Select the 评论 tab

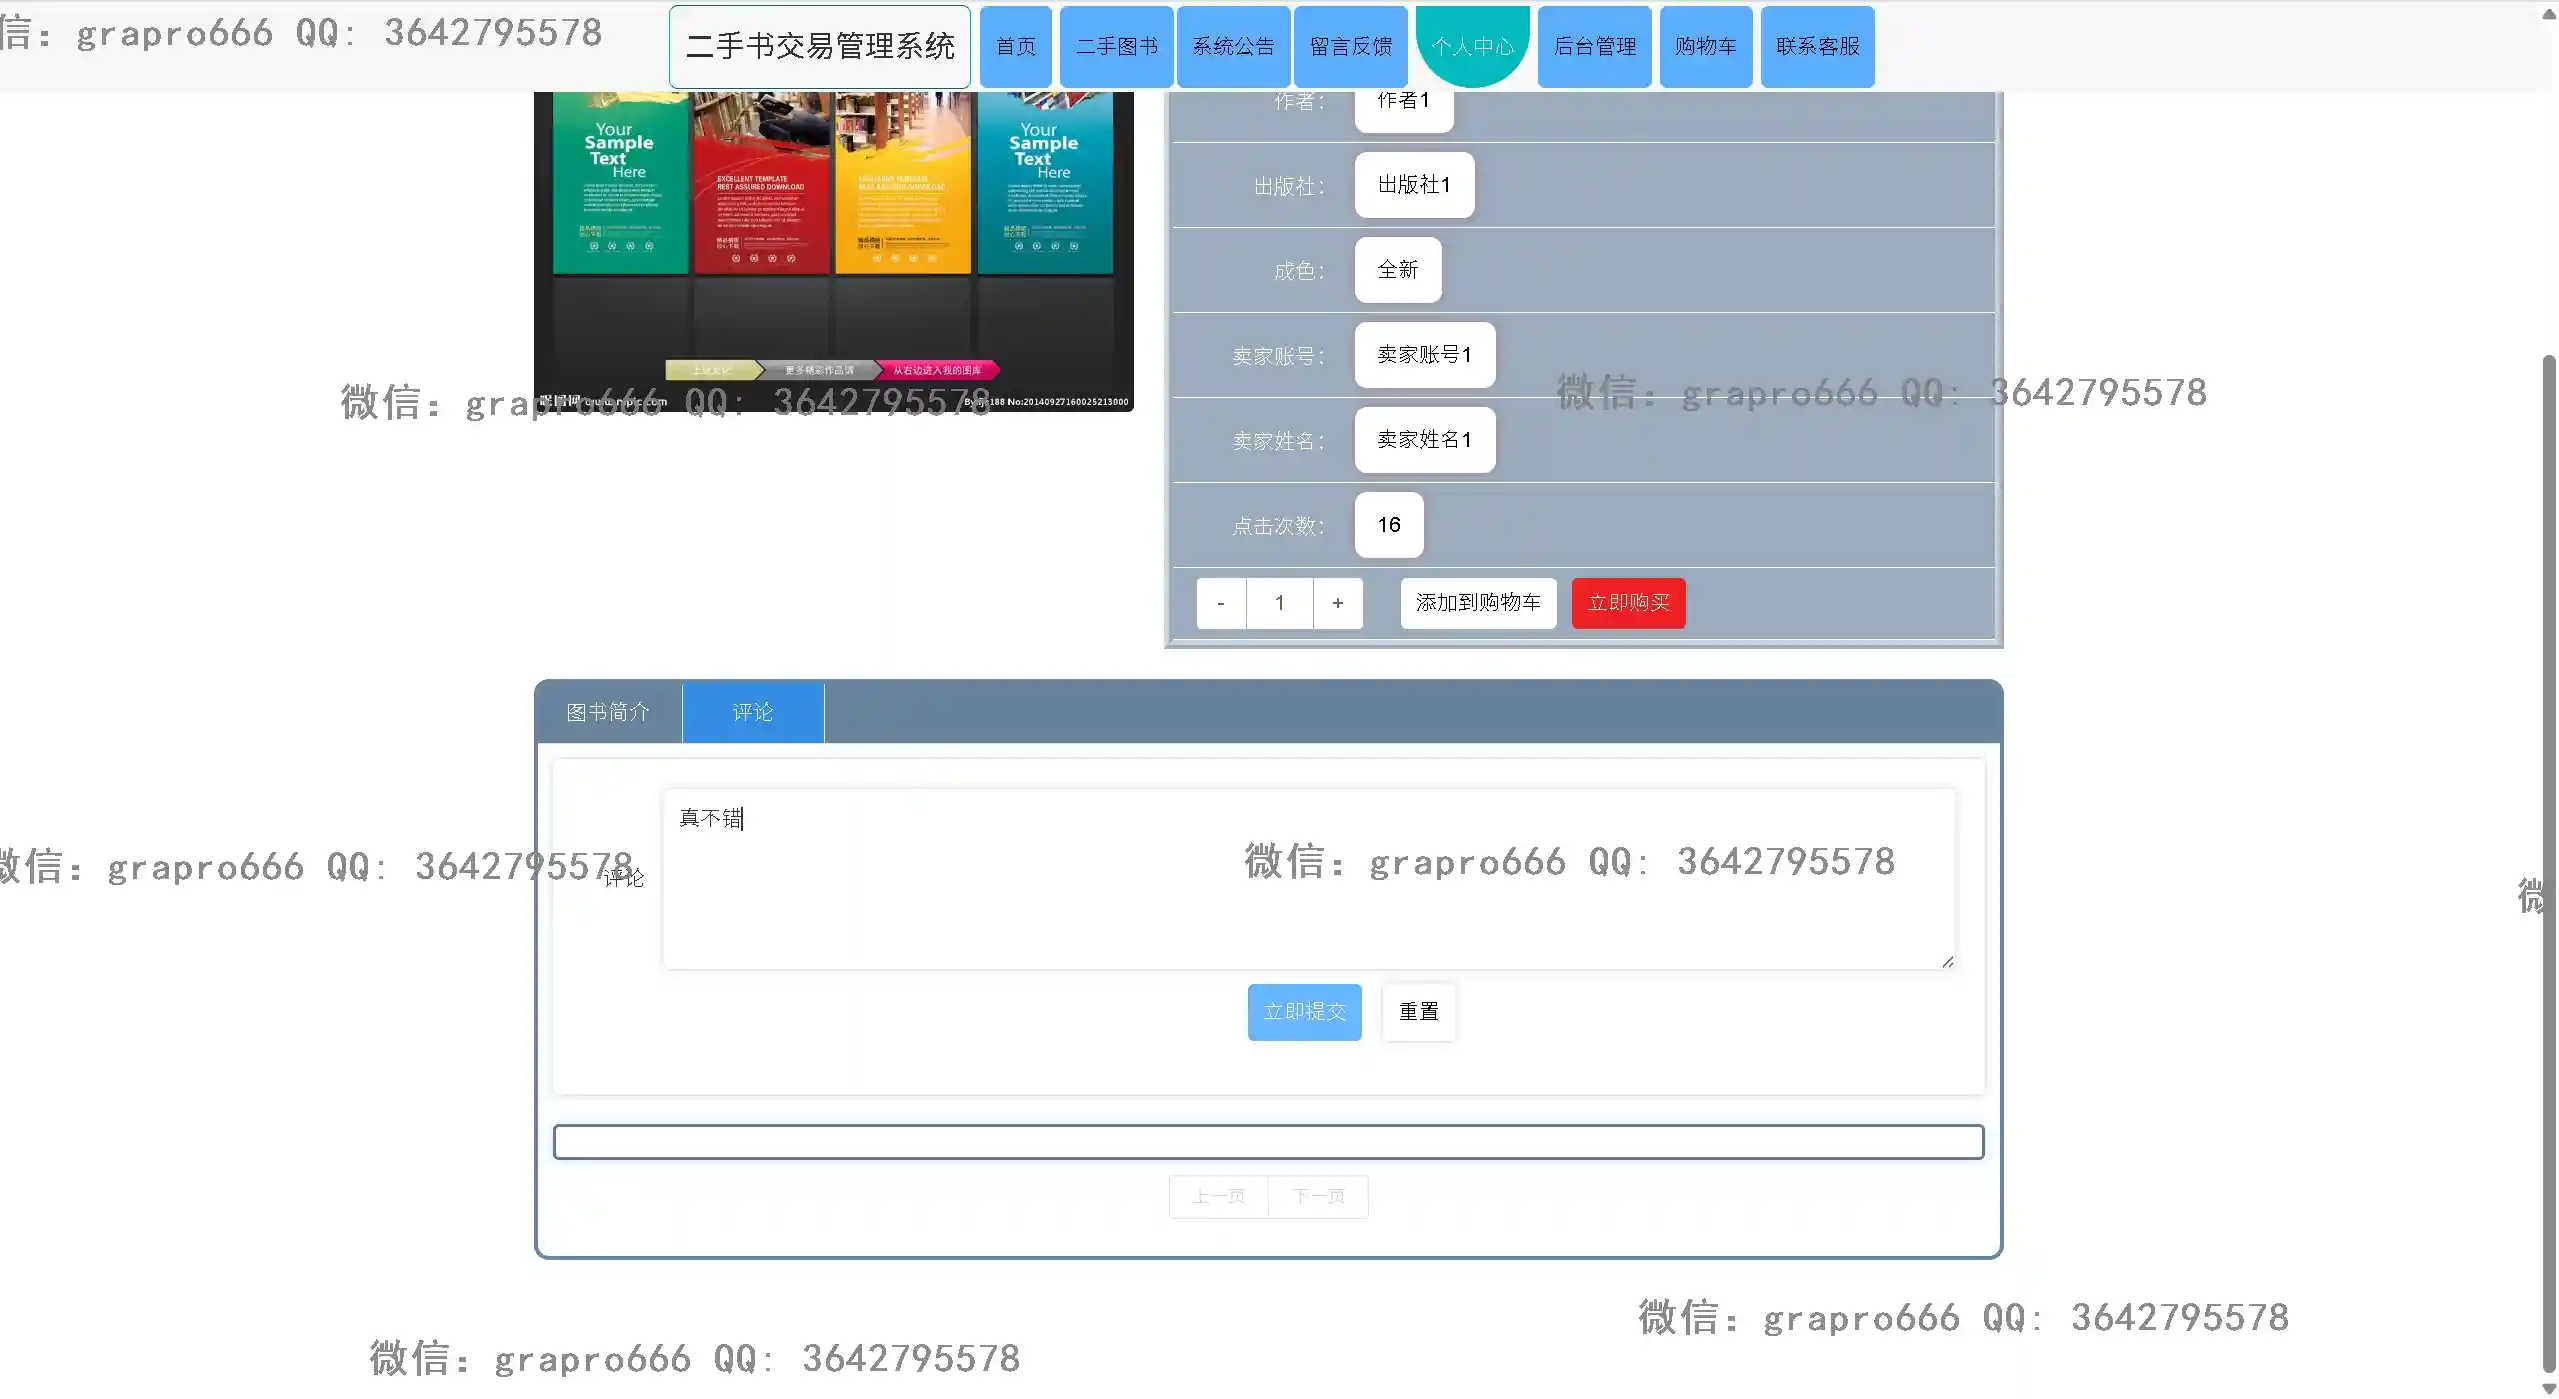tap(752, 712)
